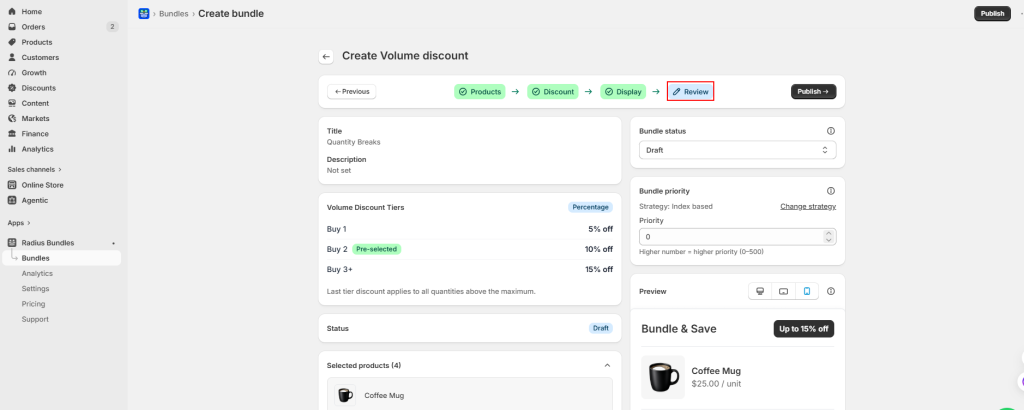Click the Orders count badge 2
The height and width of the screenshot is (410, 1024).
pyautogui.click(x=112, y=27)
